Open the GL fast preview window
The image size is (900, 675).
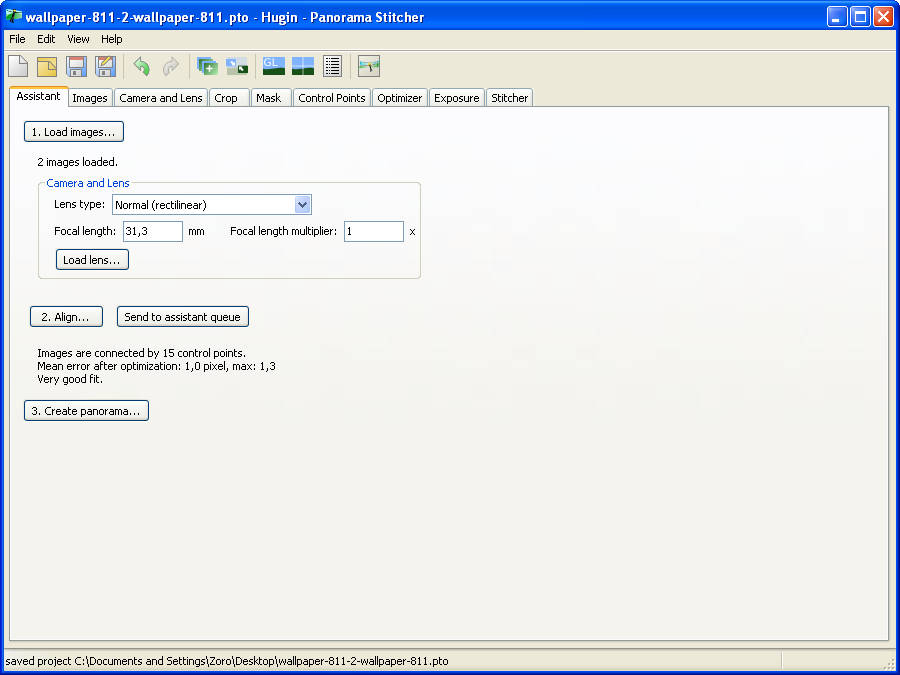[274, 66]
